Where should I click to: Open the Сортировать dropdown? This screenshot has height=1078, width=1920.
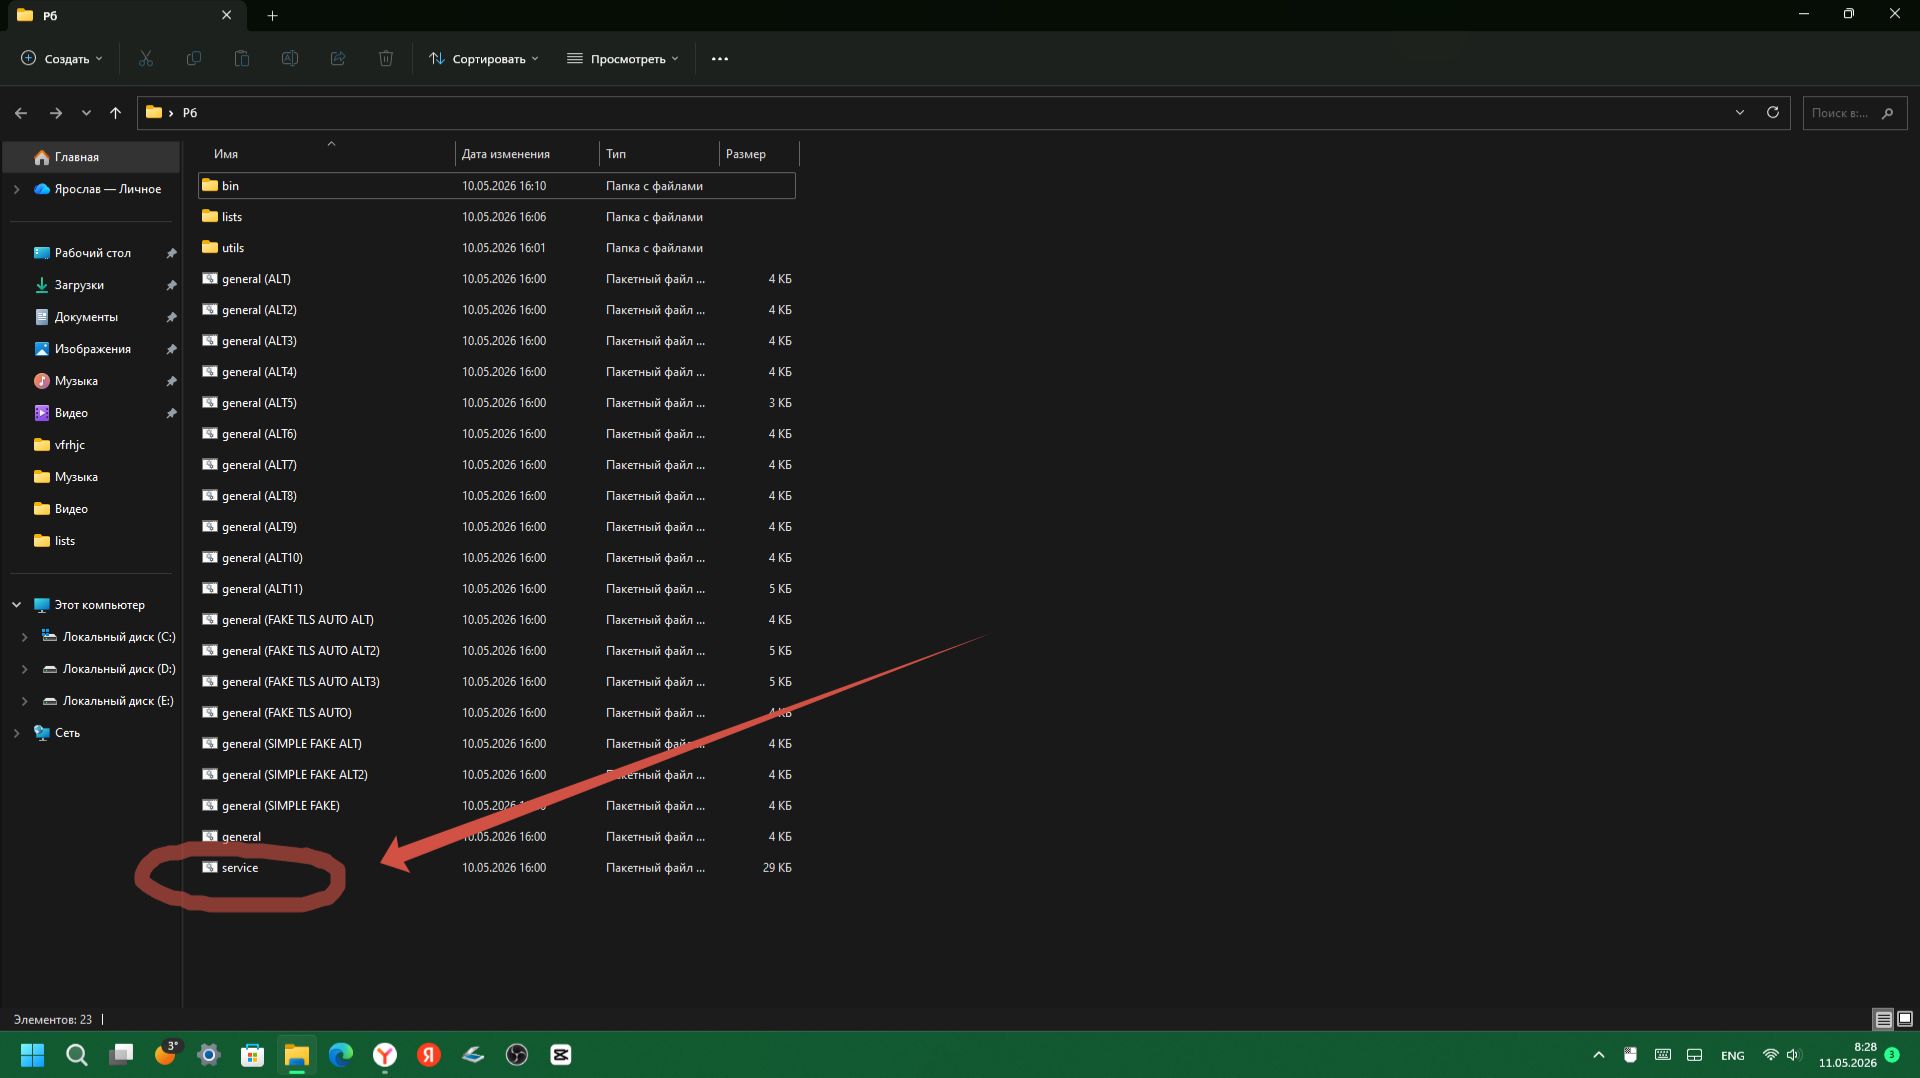[x=484, y=59]
